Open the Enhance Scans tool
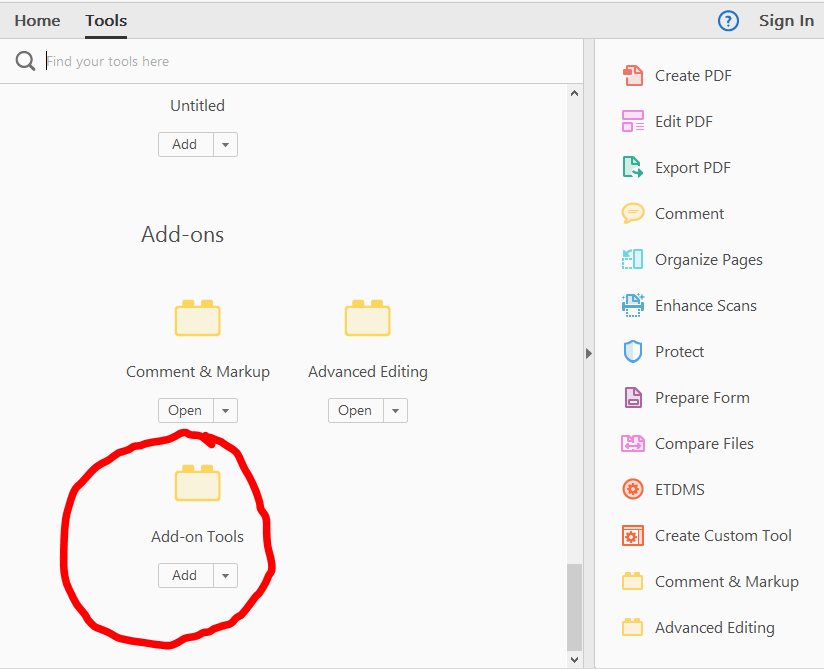Image resolution: width=824 pixels, height=669 pixels. pyautogui.click(x=633, y=305)
